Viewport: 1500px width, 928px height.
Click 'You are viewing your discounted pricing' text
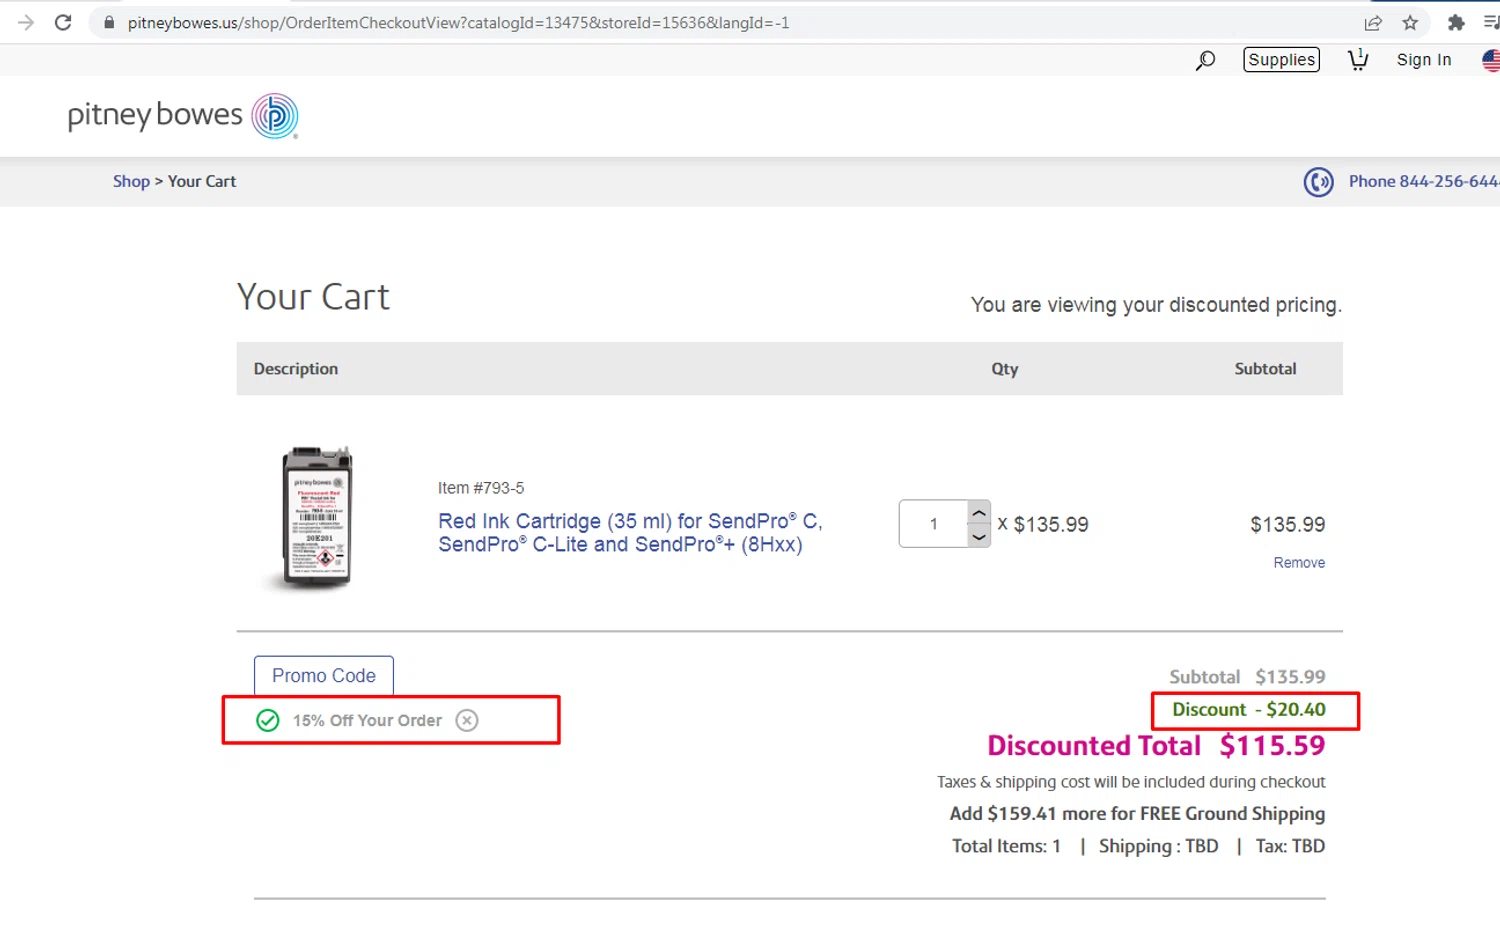pos(1156,305)
